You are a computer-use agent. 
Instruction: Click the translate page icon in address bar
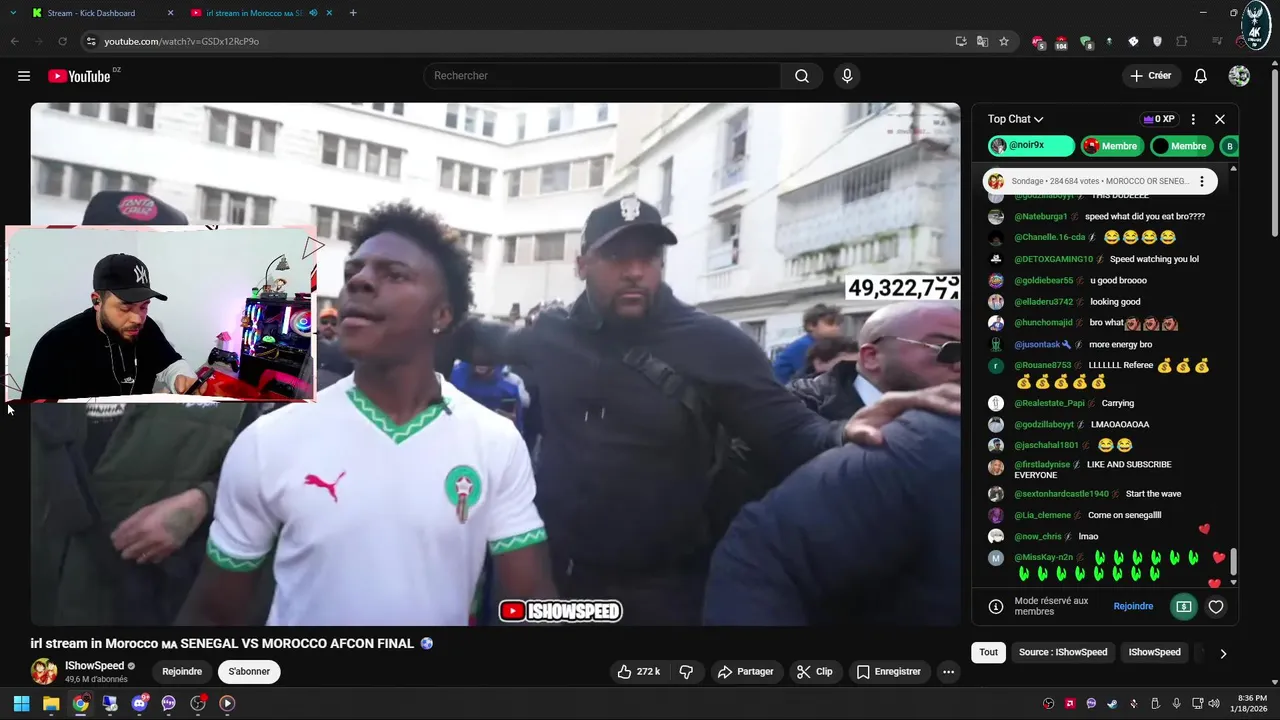982,41
